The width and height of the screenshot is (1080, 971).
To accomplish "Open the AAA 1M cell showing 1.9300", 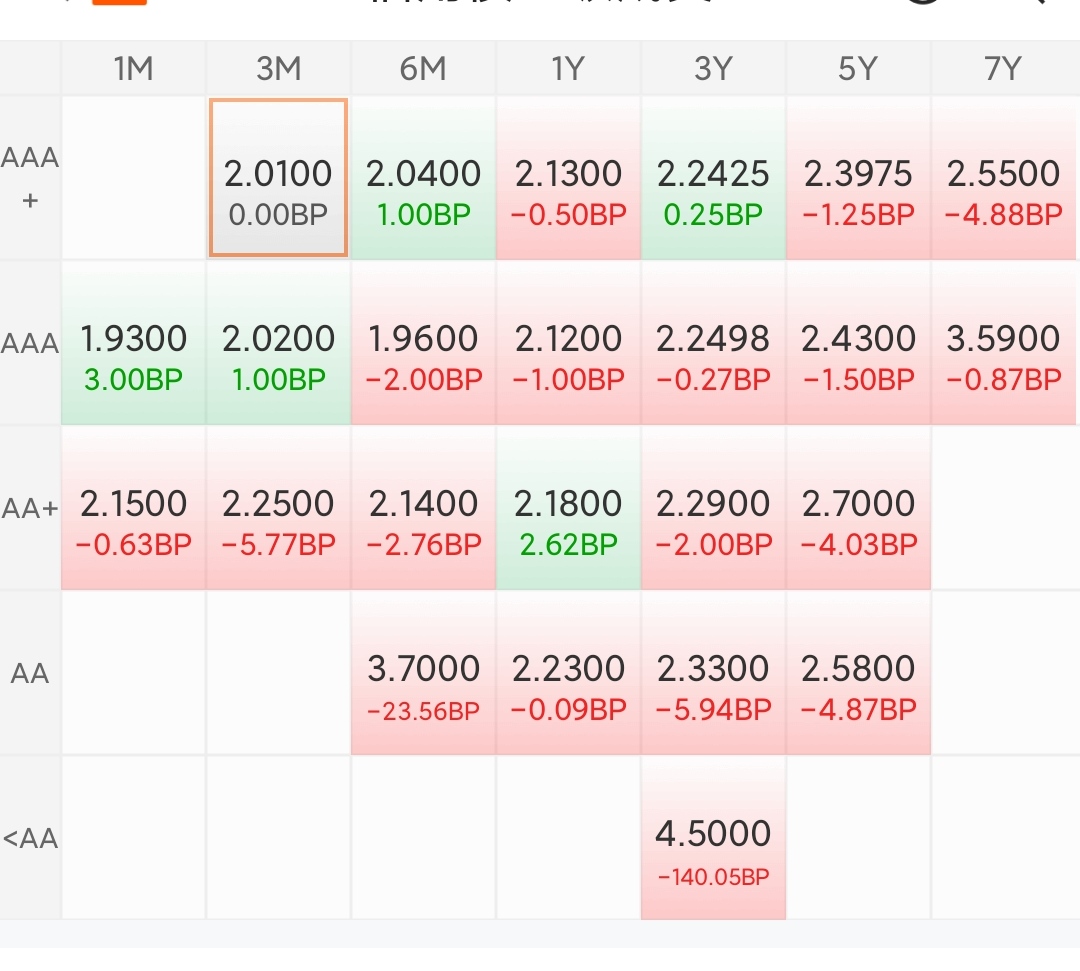I will coord(133,343).
